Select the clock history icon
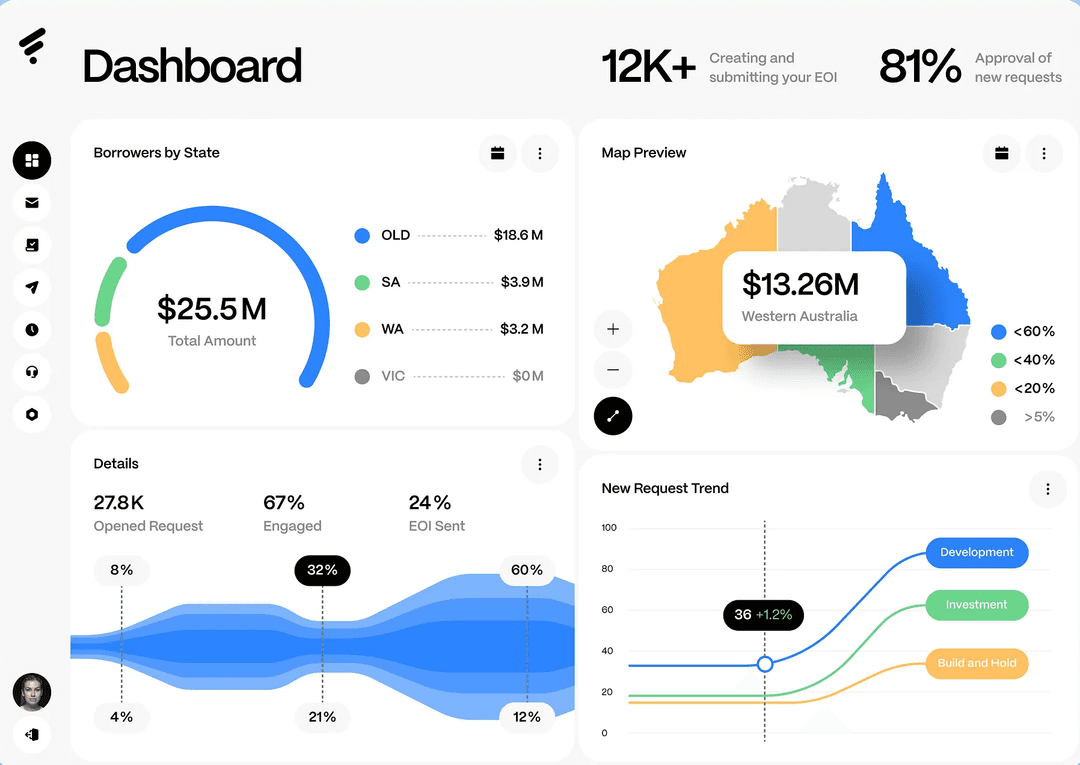The image size is (1080, 765). pyautogui.click(x=32, y=329)
